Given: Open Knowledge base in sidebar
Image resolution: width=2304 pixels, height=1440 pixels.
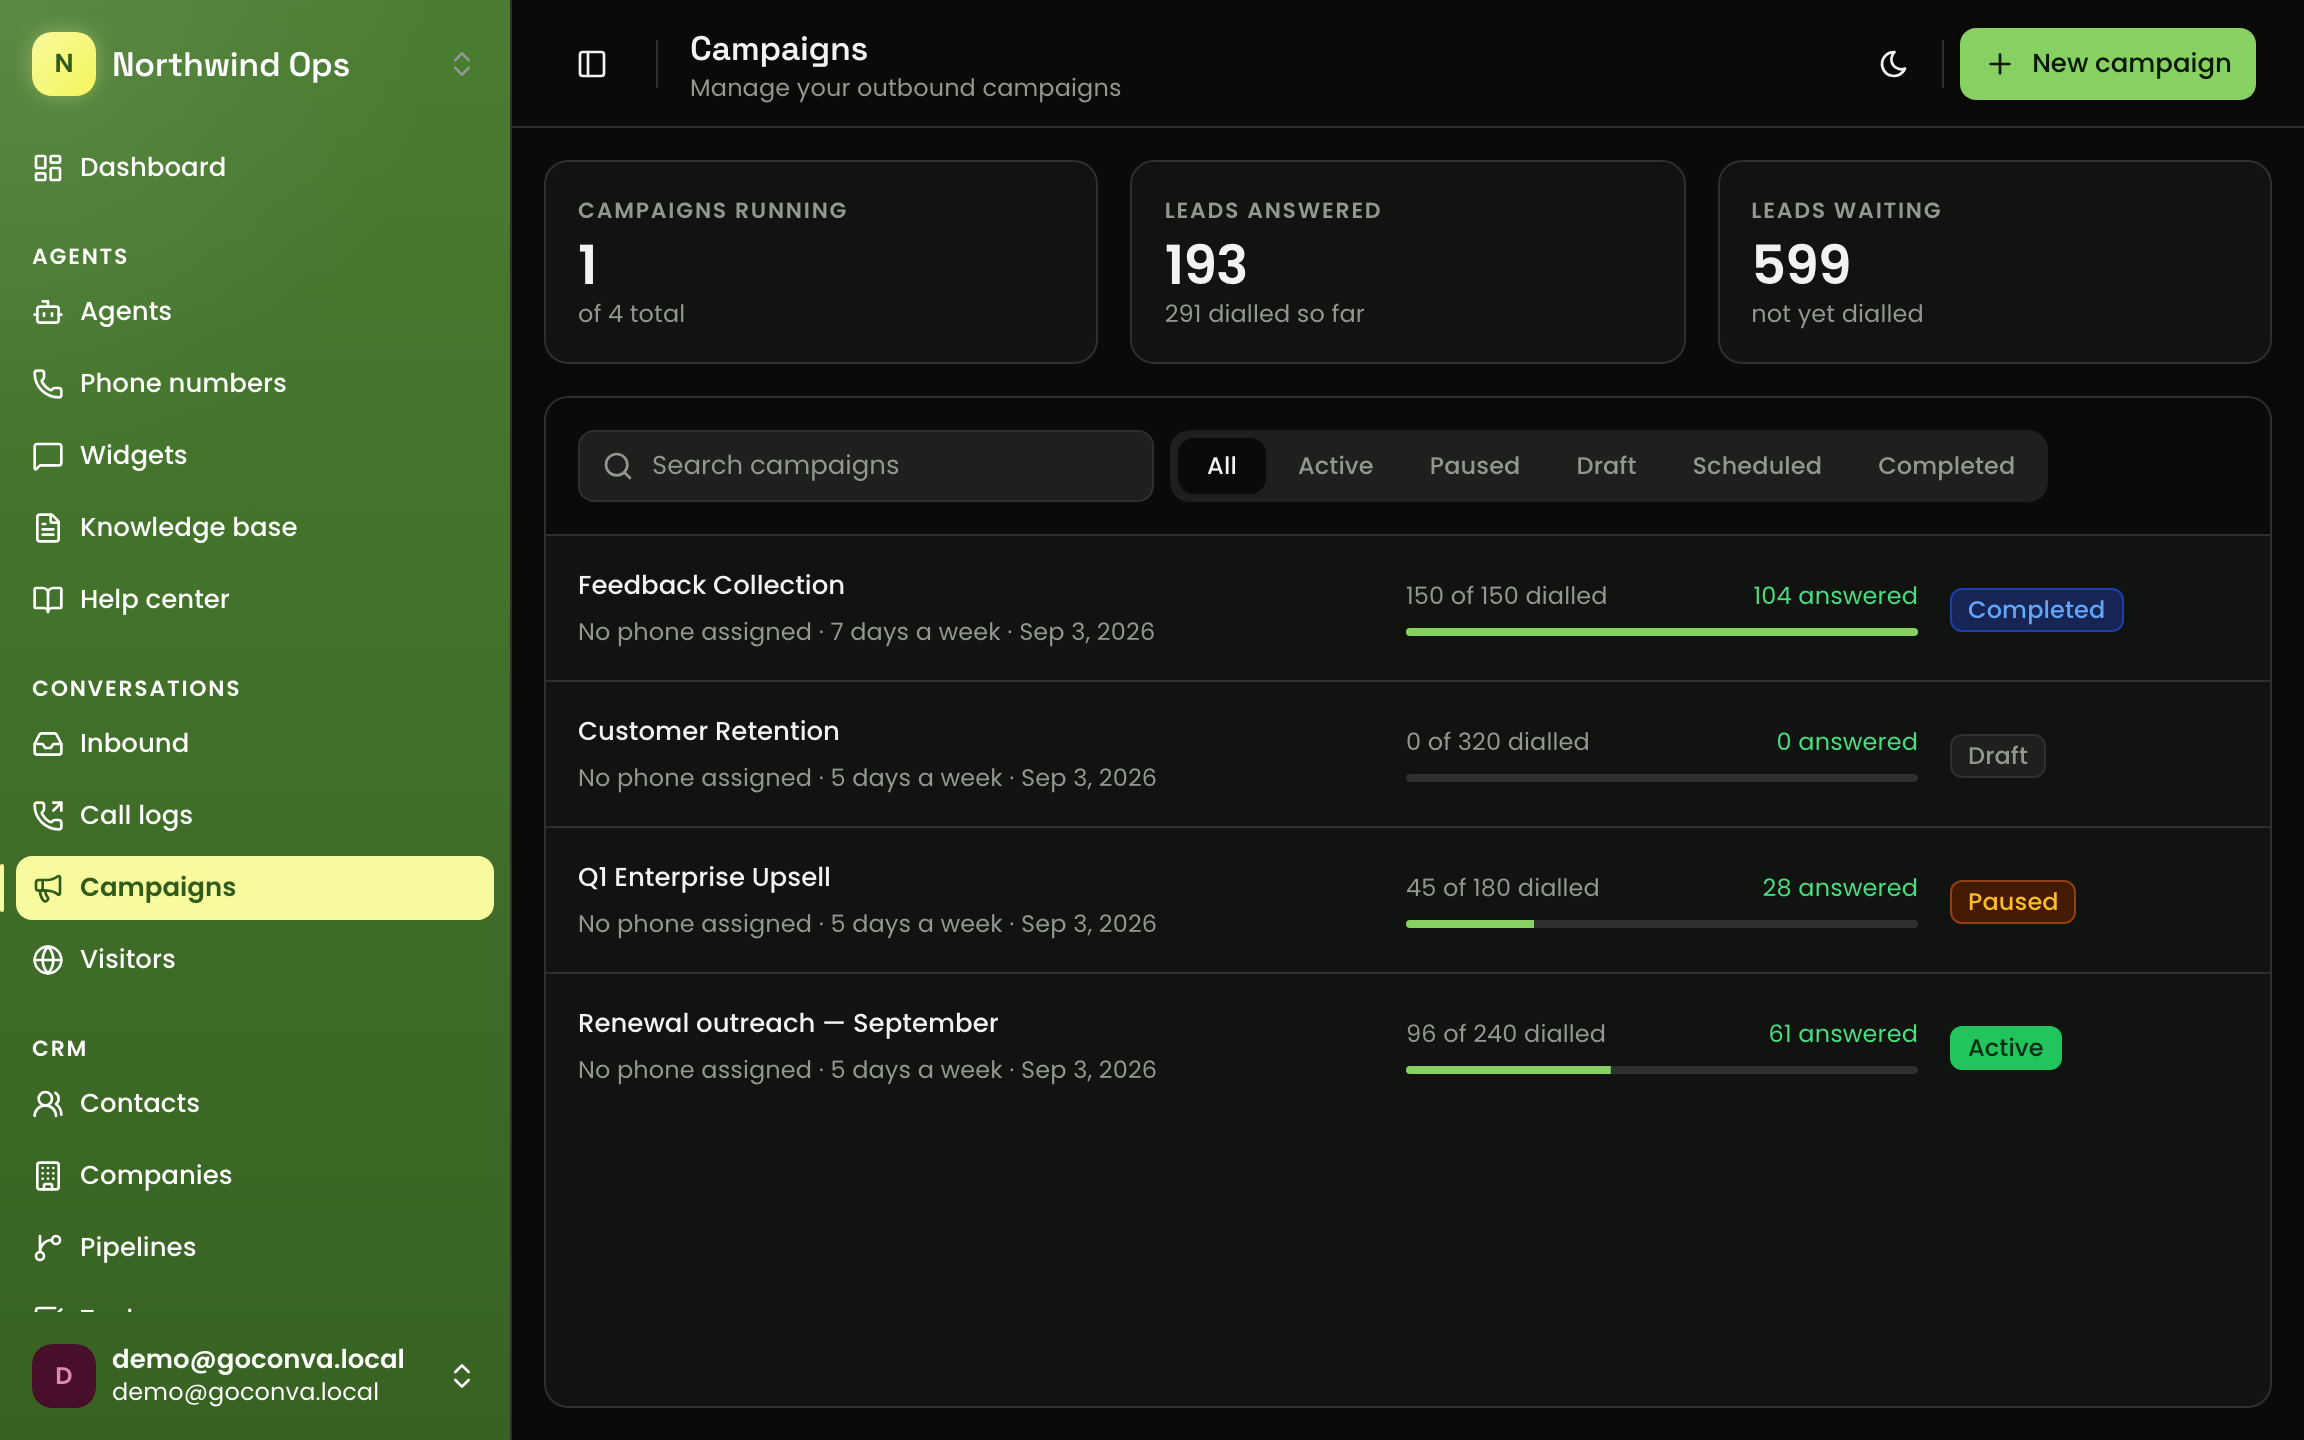Looking at the screenshot, I should click(x=255, y=527).
